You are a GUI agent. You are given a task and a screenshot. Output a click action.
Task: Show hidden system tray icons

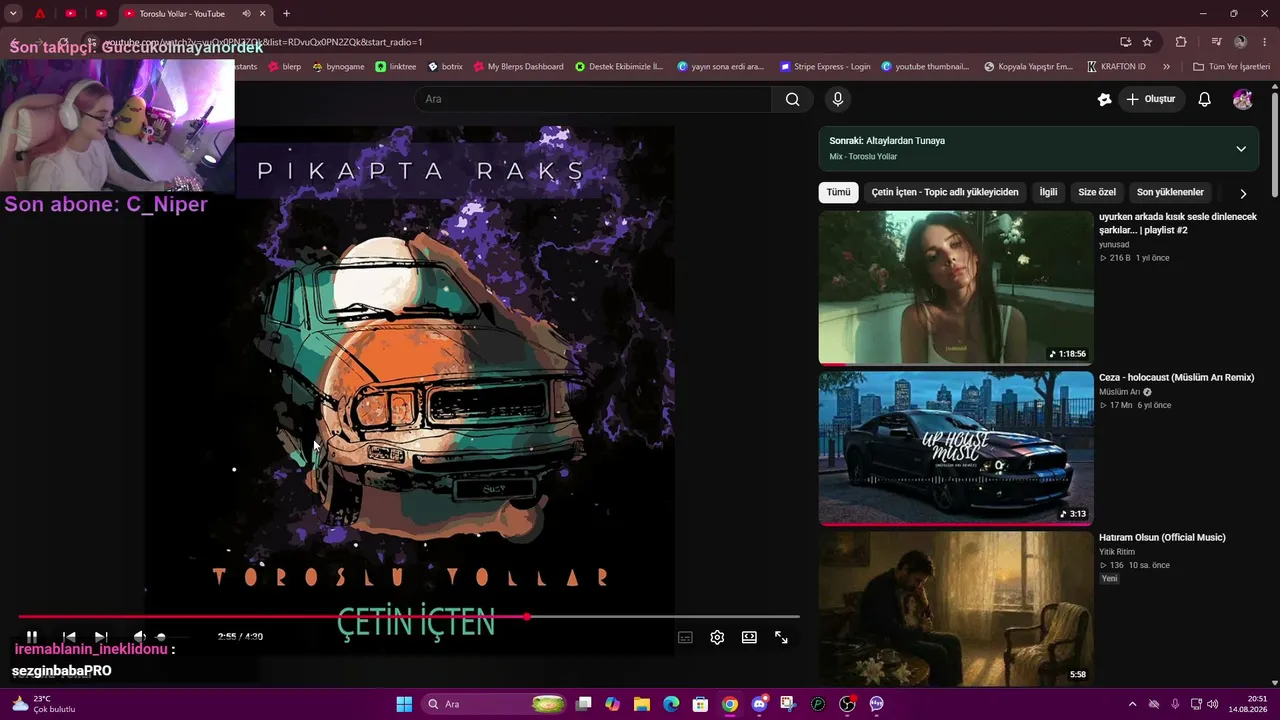coord(1131,704)
